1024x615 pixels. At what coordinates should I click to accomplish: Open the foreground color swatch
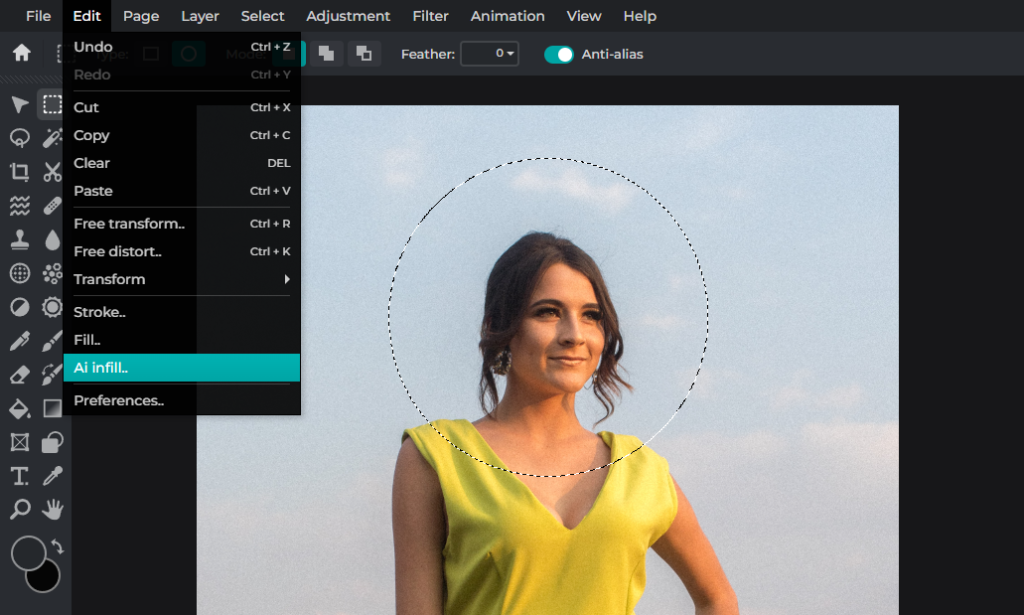[x=28, y=554]
